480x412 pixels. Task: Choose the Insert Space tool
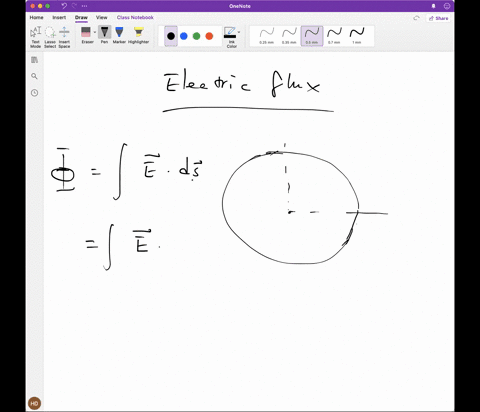[x=64, y=37]
